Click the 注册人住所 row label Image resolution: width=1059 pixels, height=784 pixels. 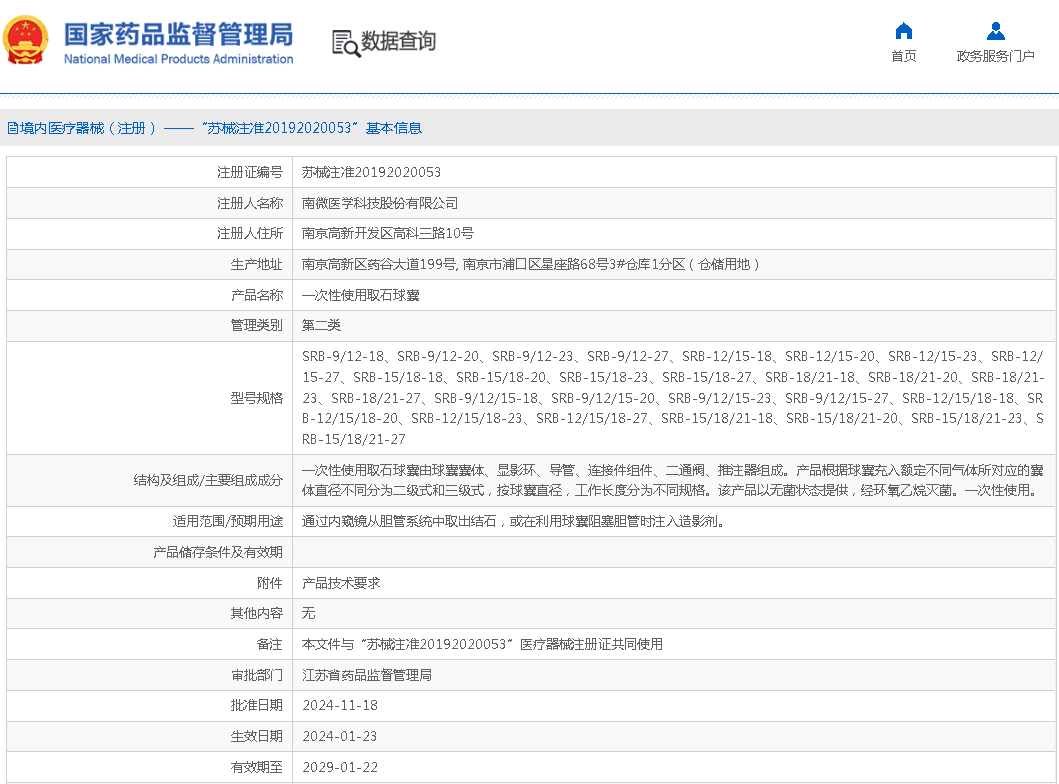point(250,234)
